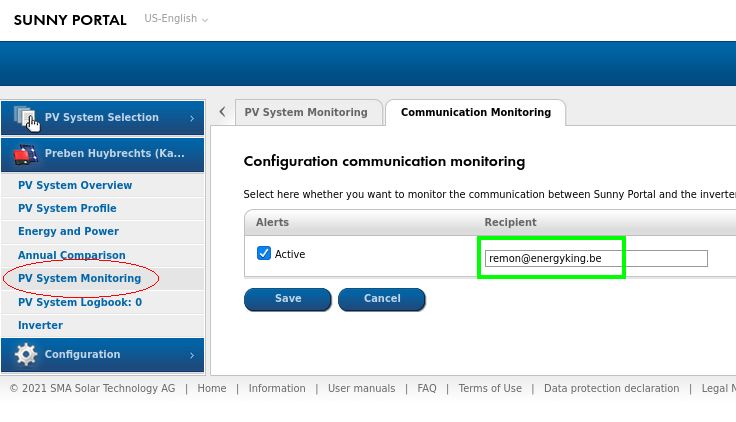Open PV System Overview in sidebar
Image resolution: width=736 pixels, height=422 pixels.
75,185
